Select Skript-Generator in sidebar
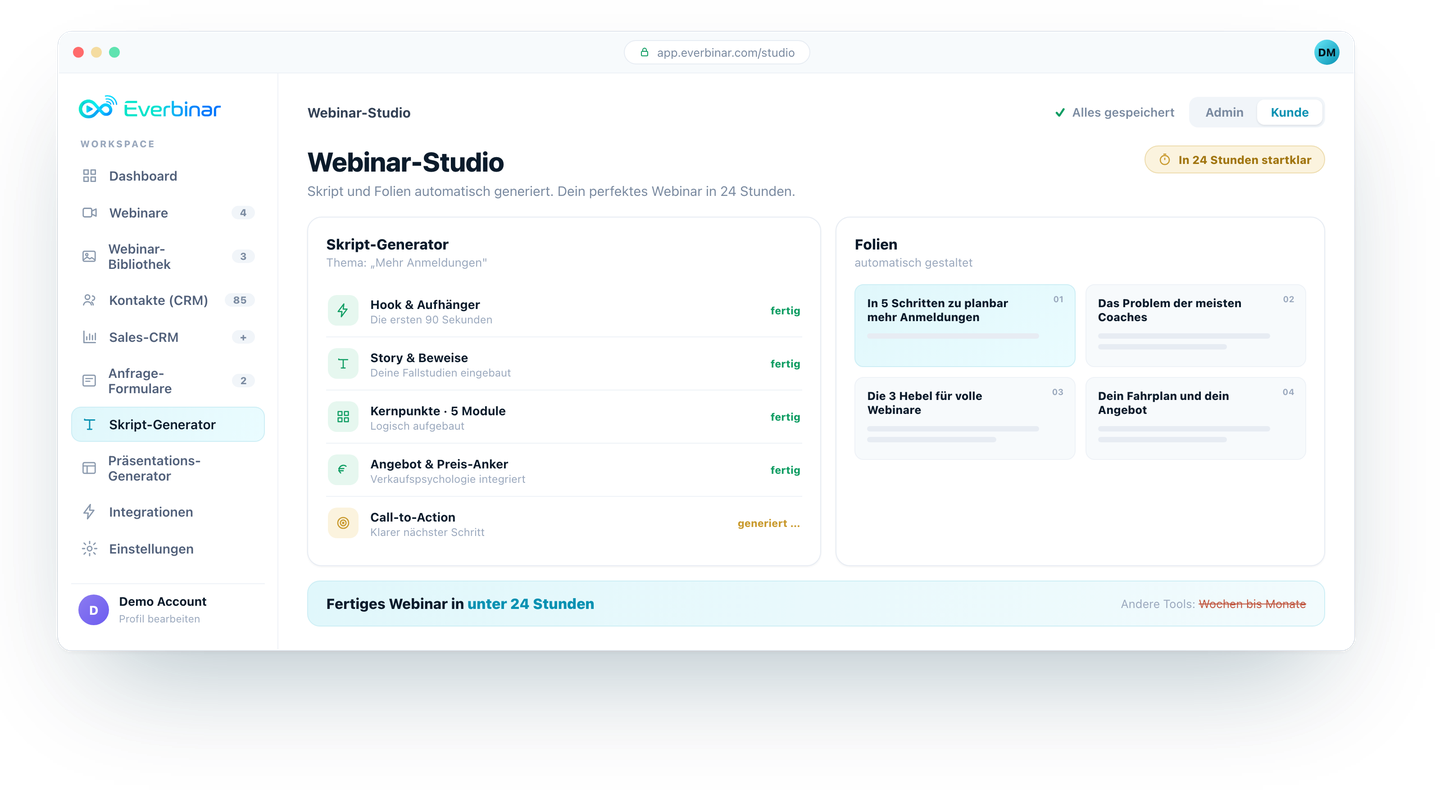 (168, 425)
